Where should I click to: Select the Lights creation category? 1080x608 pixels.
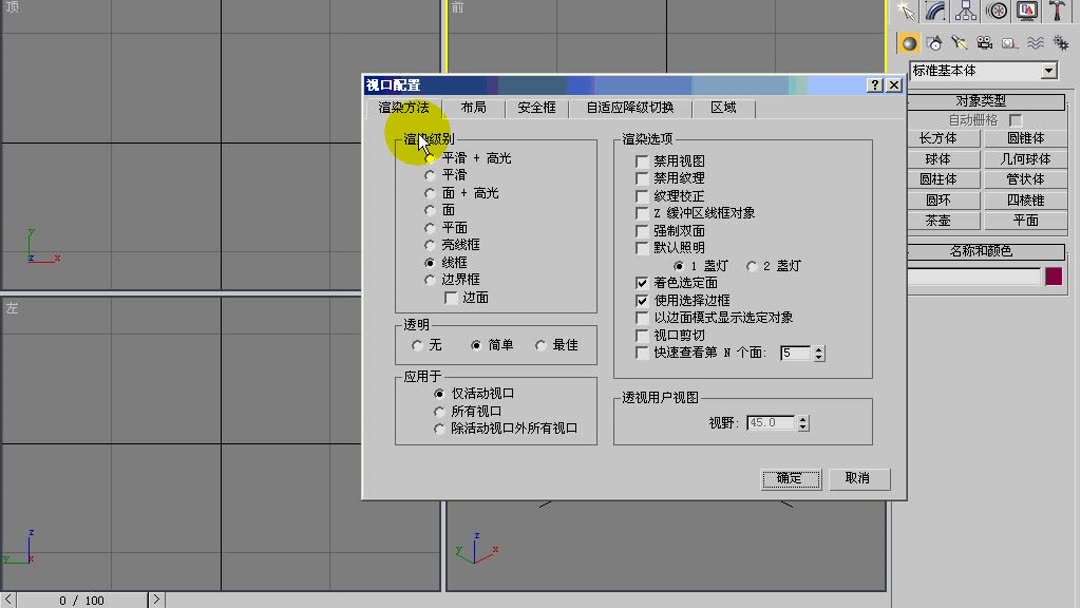tap(959, 43)
